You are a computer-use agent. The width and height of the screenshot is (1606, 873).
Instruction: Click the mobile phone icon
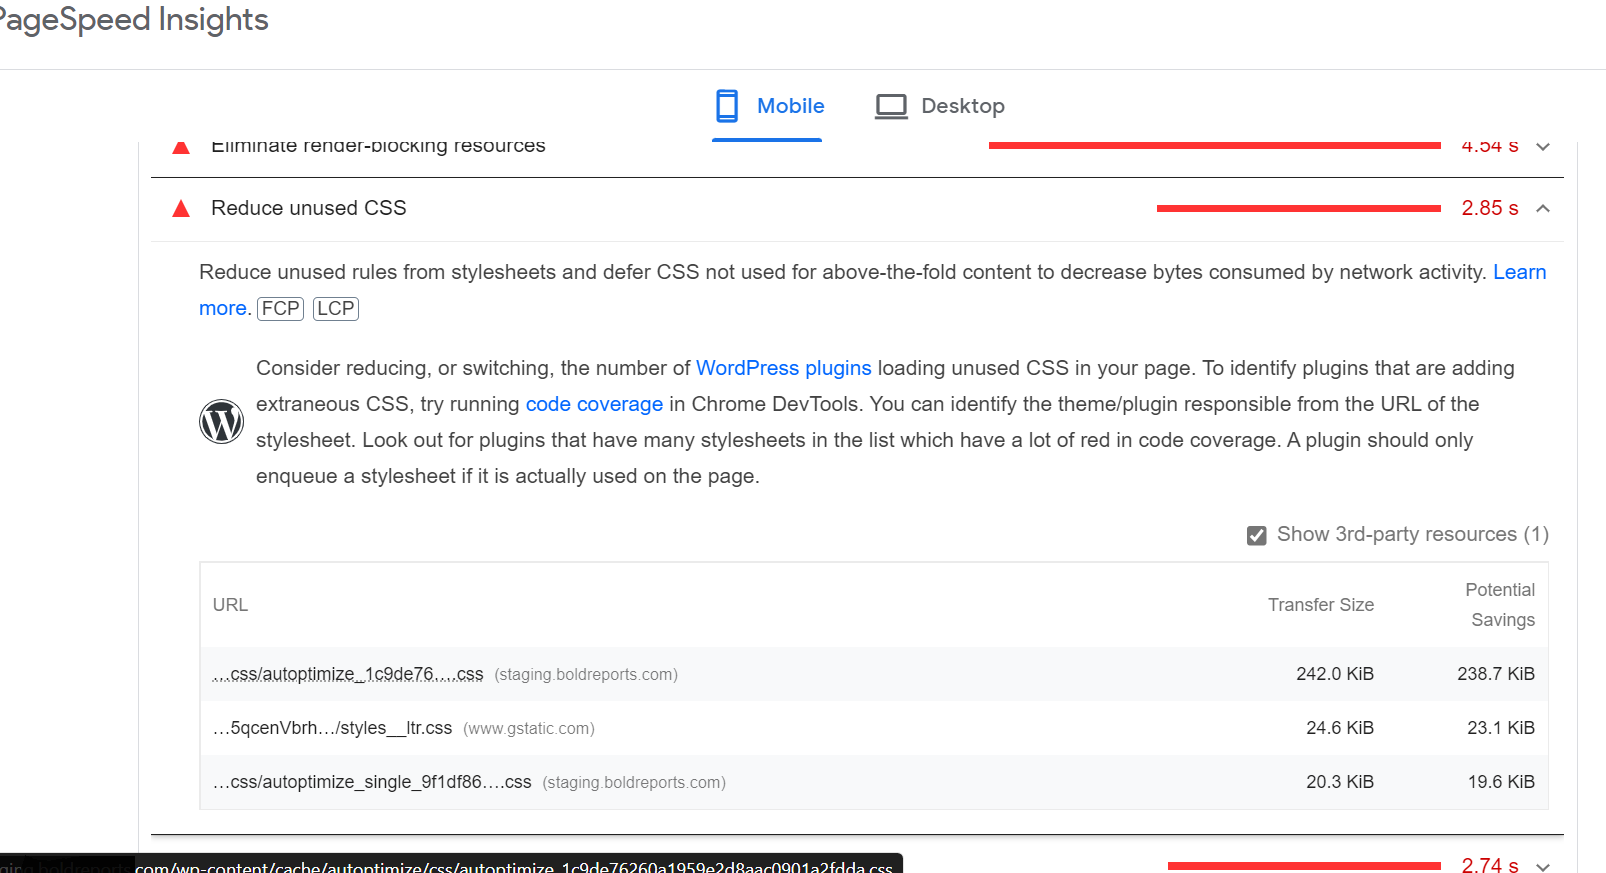pos(727,106)
